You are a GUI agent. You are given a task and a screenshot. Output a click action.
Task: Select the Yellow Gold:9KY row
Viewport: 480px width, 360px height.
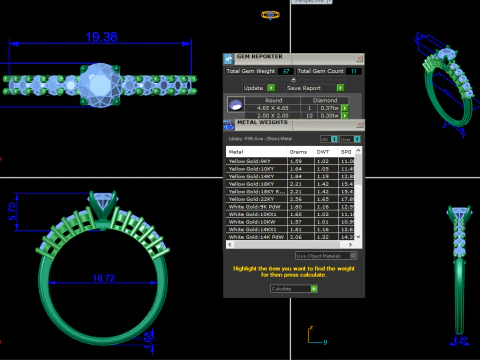point(290,161)
